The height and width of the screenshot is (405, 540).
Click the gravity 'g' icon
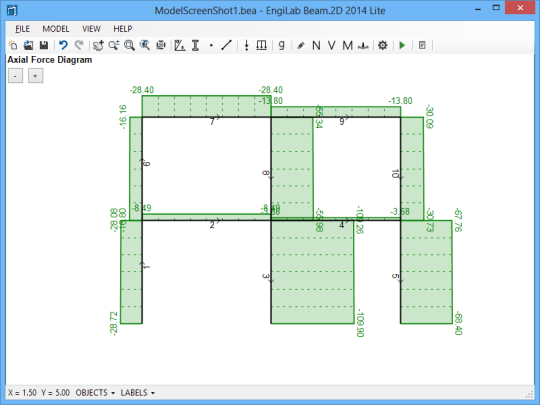pyautogui.click(x=282, y=45)
